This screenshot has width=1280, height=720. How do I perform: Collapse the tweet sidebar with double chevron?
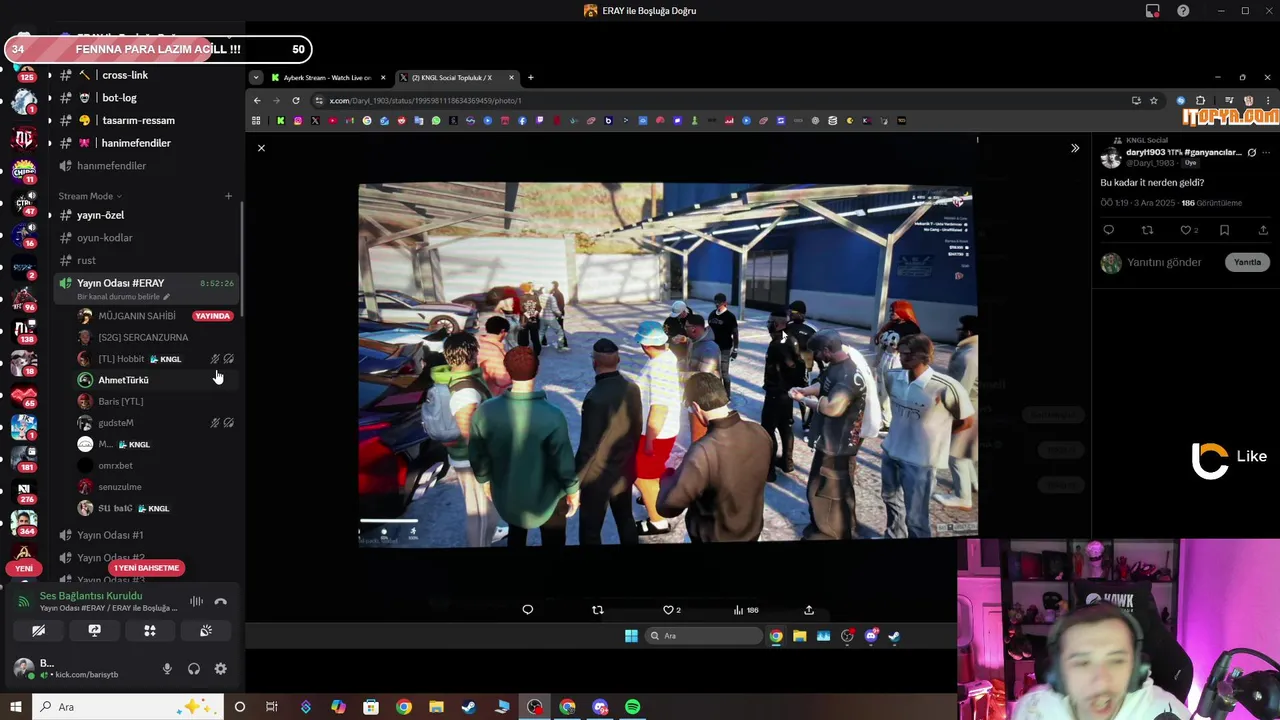(x=1075, y=148)
